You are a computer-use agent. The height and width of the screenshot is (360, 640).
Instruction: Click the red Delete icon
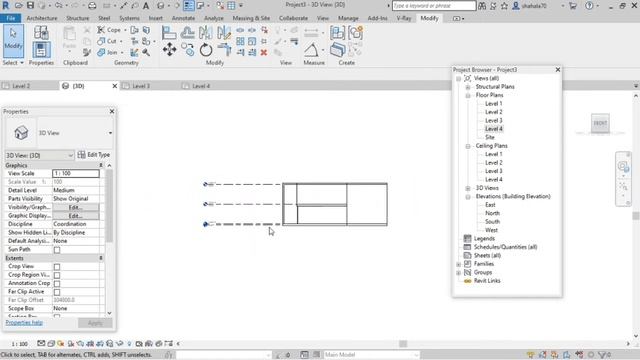tap(264, 53)
